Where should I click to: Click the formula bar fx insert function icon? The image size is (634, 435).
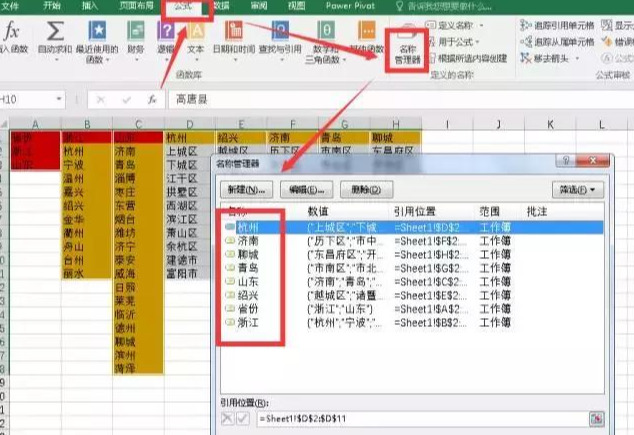pos(152,99)
